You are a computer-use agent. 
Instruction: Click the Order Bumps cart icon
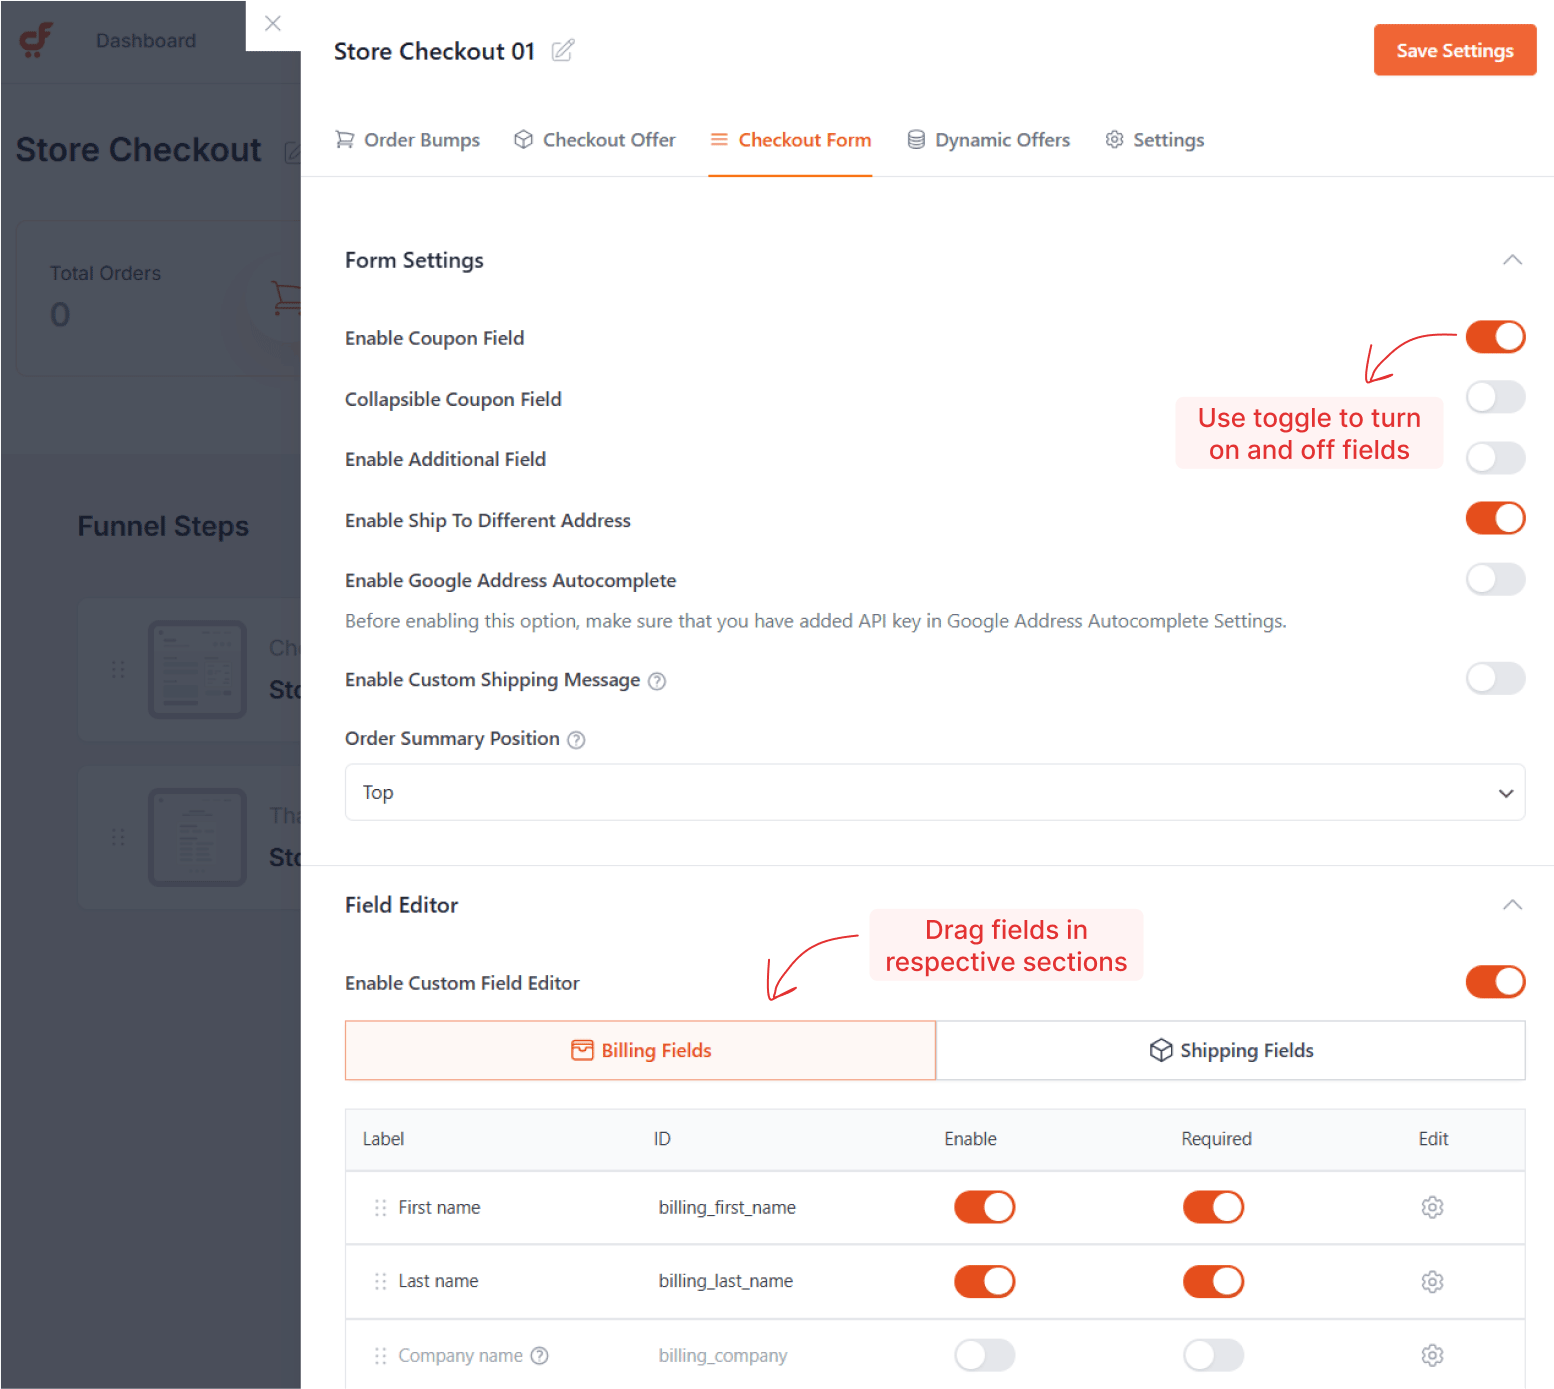point(345,140)
